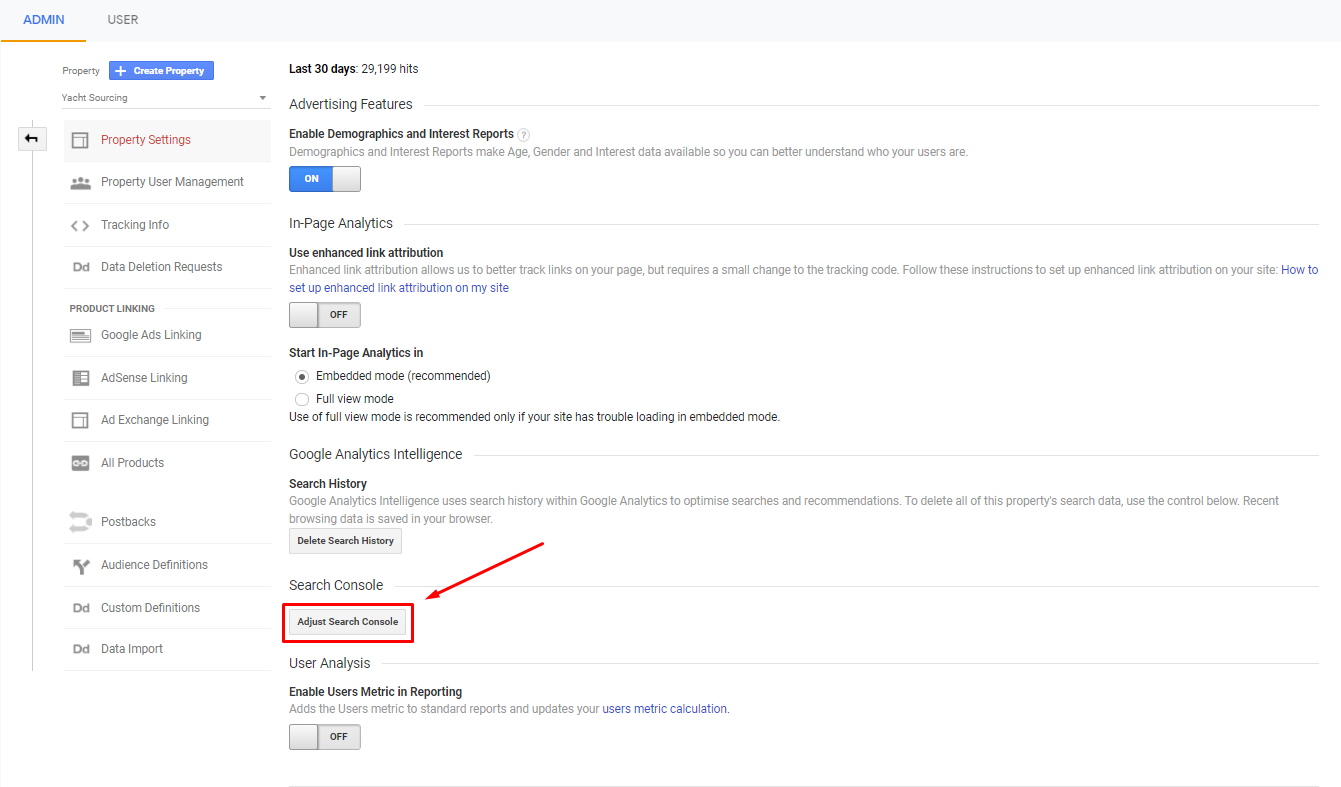Switch to the ADMIN tab
The image size is (1341, 787).
pos(43,20)
